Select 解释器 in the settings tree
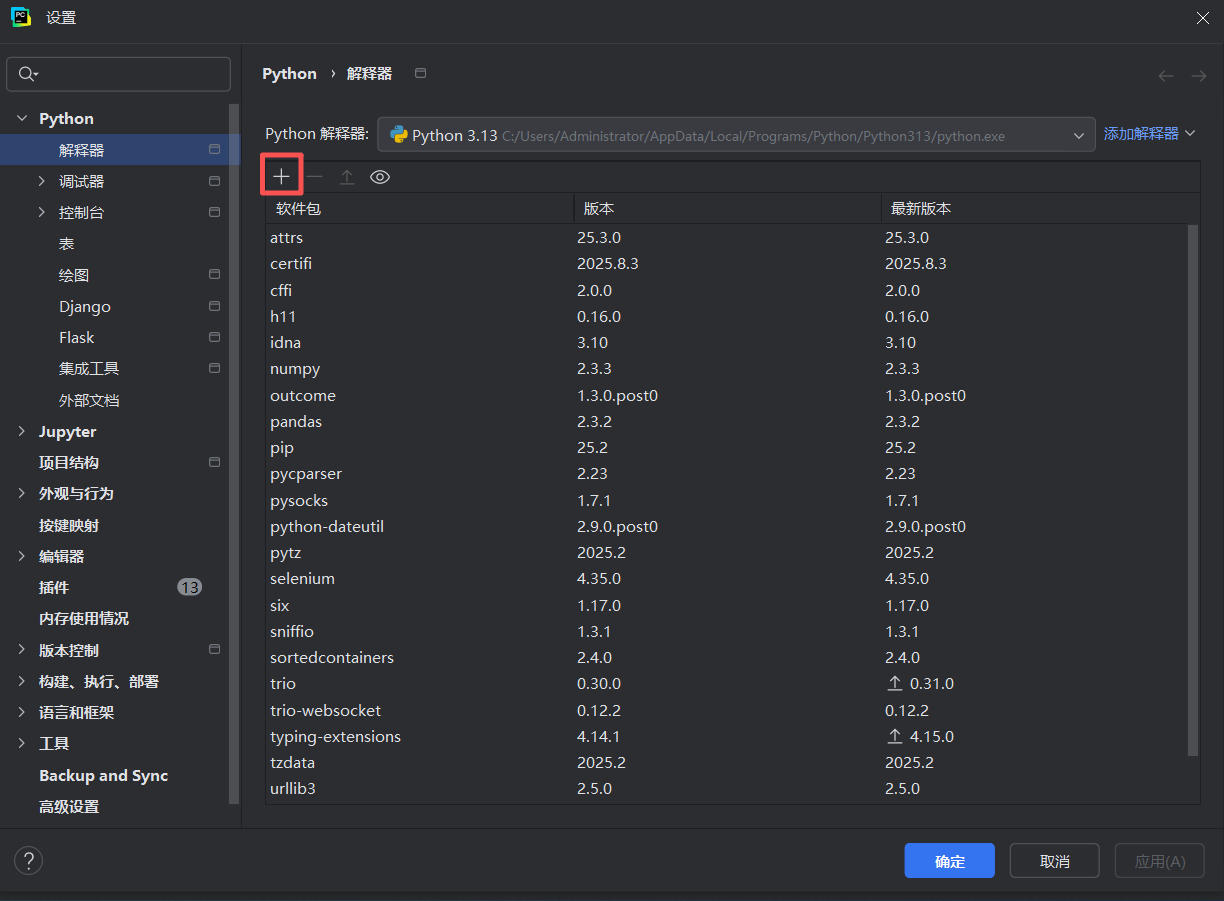 (120, 150)
